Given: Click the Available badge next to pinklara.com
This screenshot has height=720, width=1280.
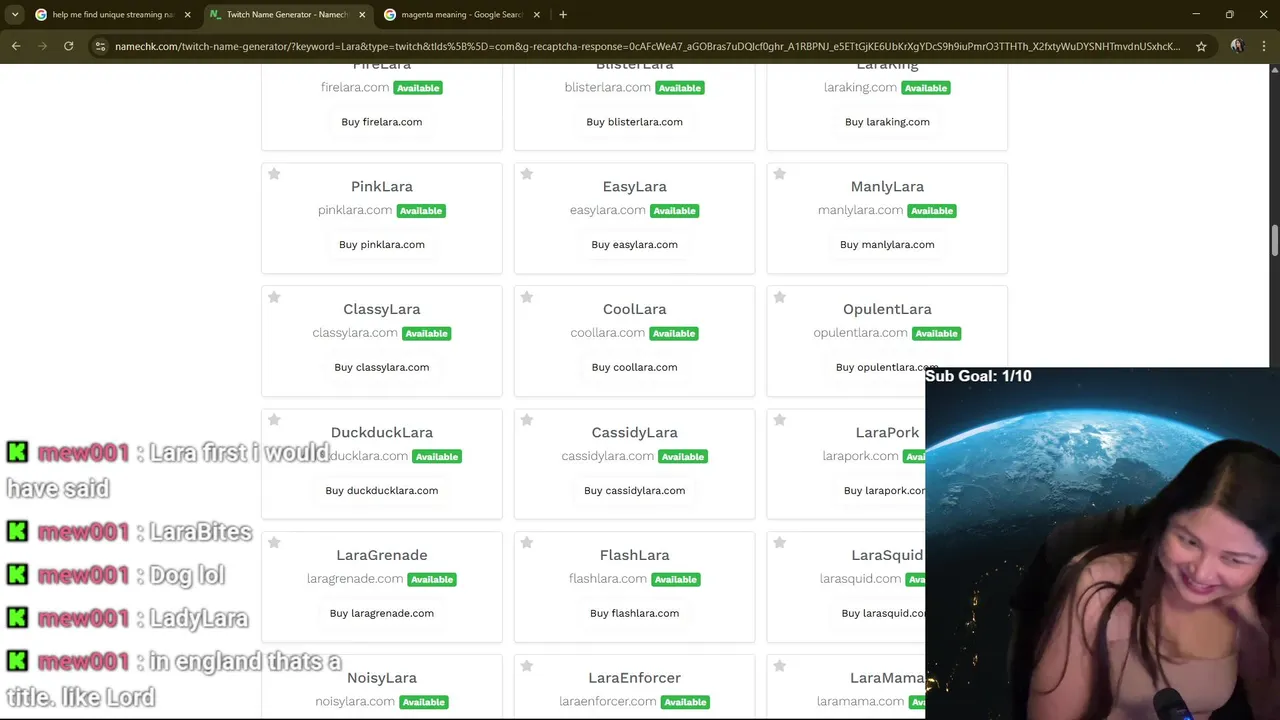Looking at the screenshot, I should pyautogui.click(x=421, y=211).
